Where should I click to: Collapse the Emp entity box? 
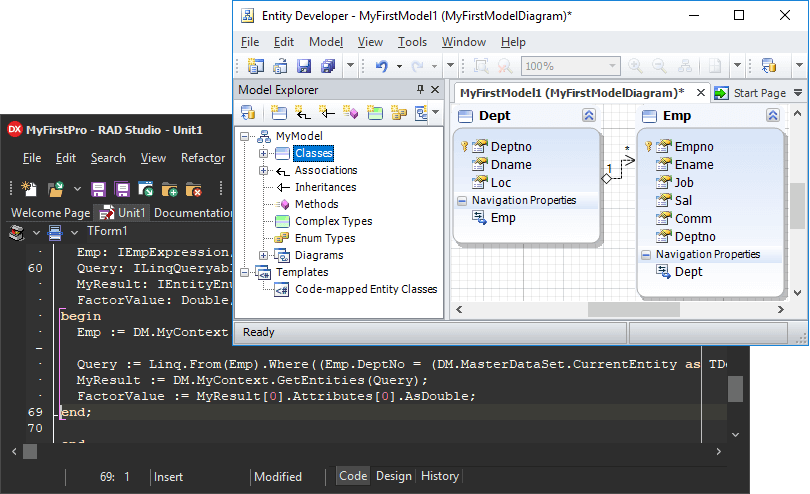tap(773, 116)
